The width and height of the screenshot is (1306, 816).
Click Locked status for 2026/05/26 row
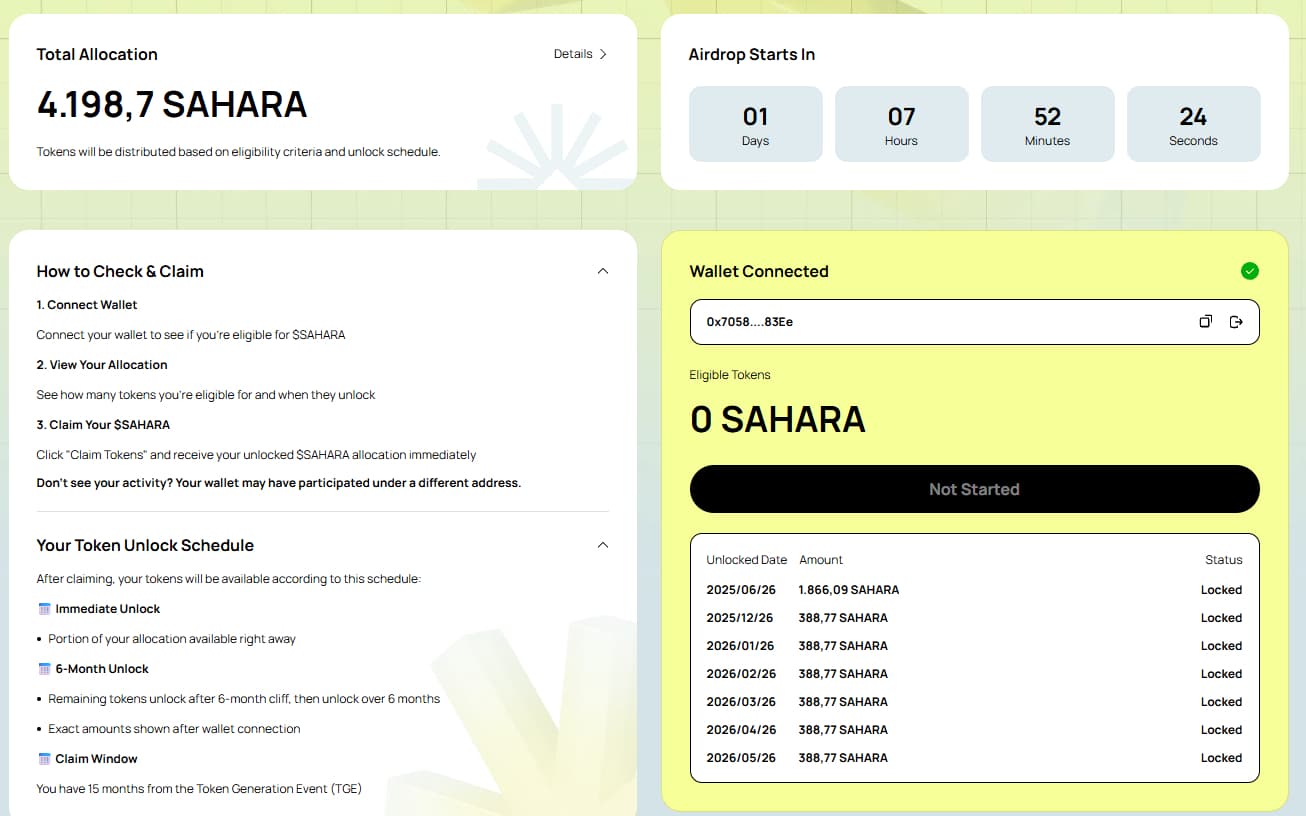pos(1221,758)
